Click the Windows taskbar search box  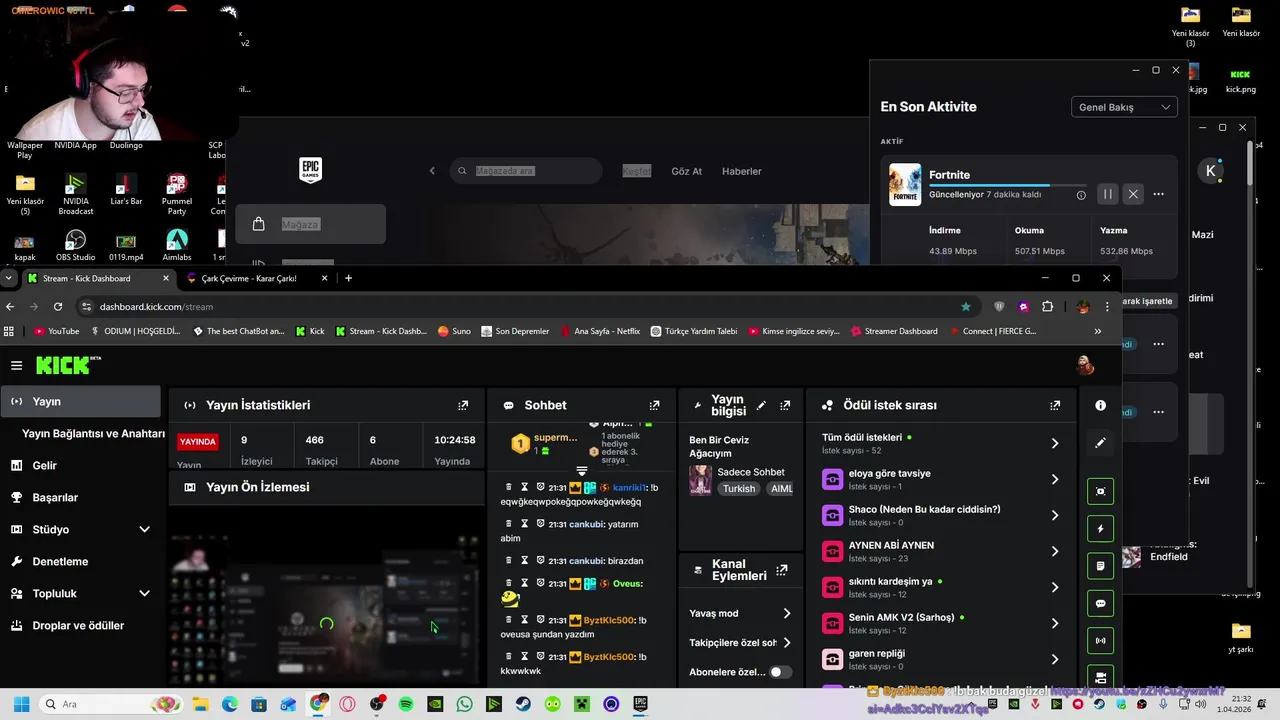coord(112,704)
